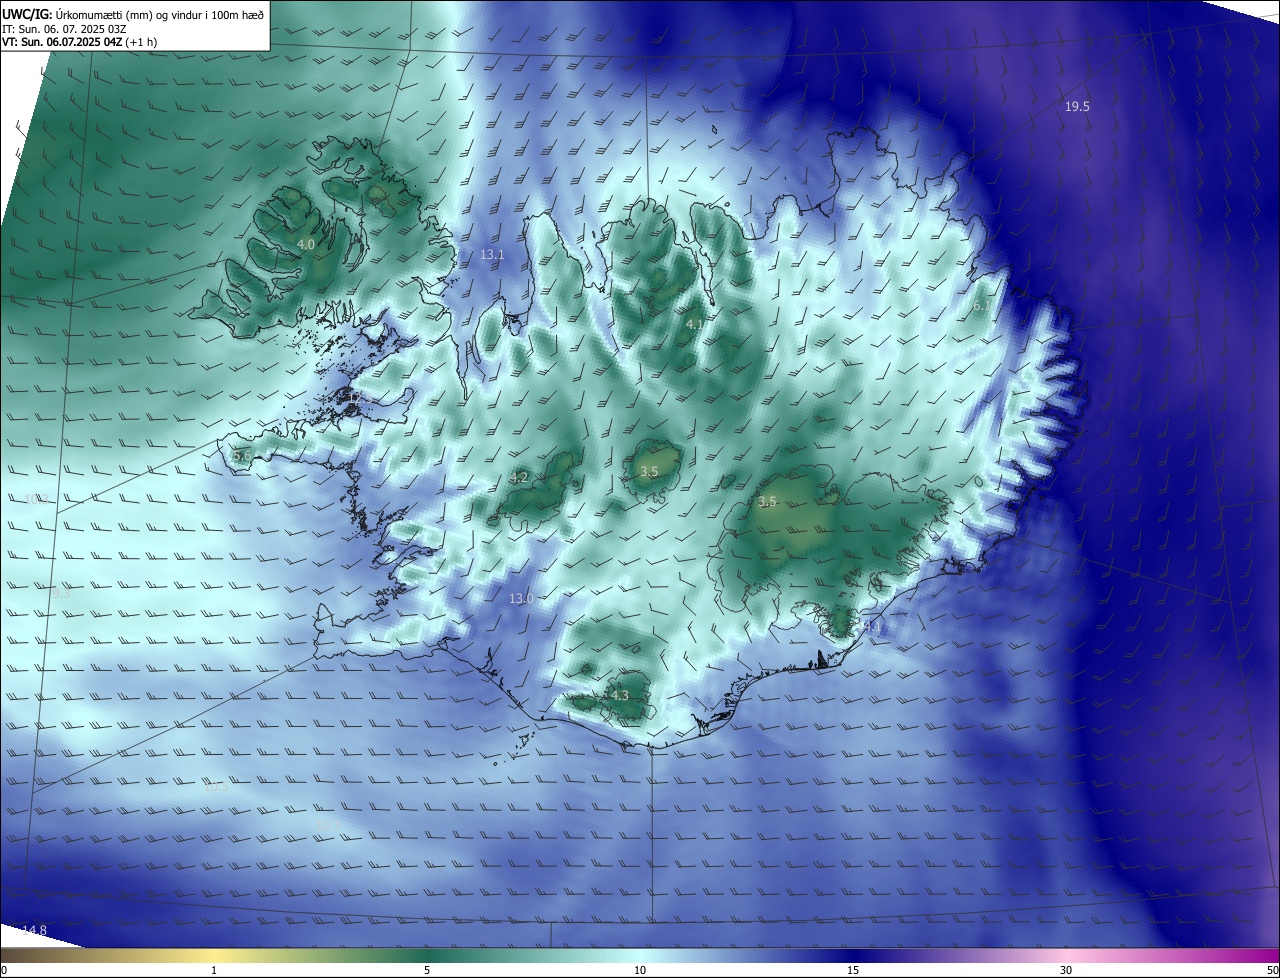This screenshot has width=1280, height=978.
Task: Click the 30 tick on the color scale
Action: pyautogui.click(x=1066, y=970)
